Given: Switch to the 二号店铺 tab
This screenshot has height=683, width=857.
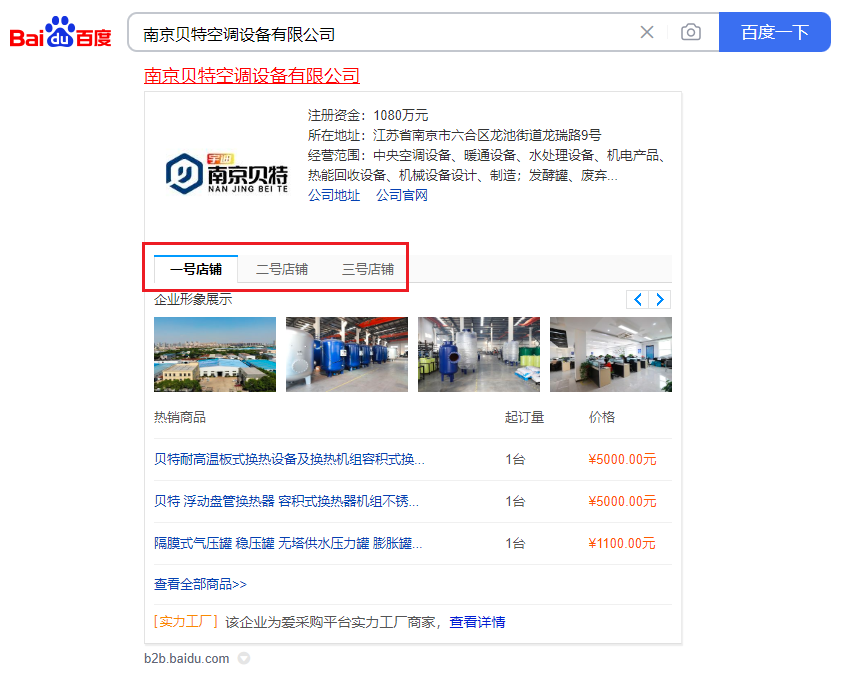Looking at the screenshot, I should [281, 269].
